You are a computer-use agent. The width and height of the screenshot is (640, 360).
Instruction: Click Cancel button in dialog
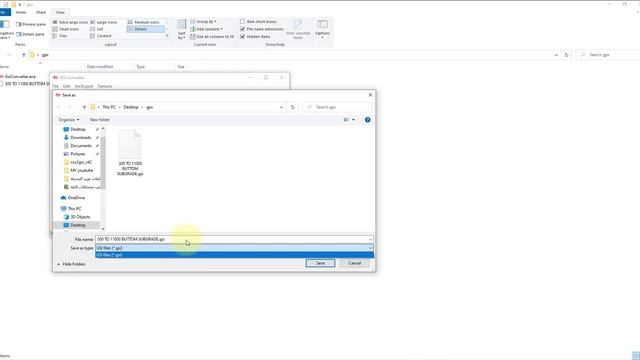click(x=354, y=263)
